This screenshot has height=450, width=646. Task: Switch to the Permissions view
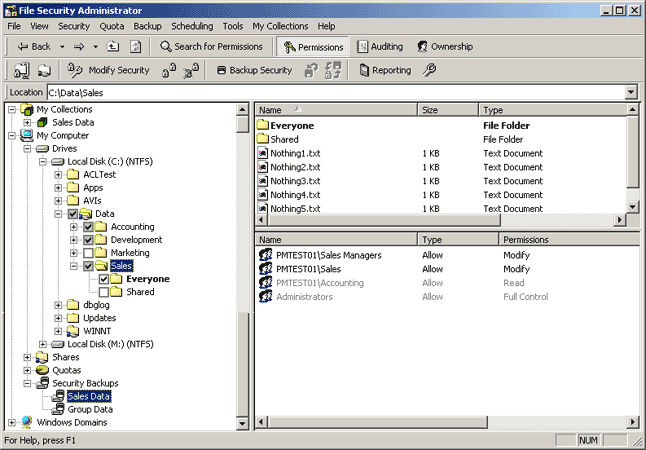click(x=313, y=47)
